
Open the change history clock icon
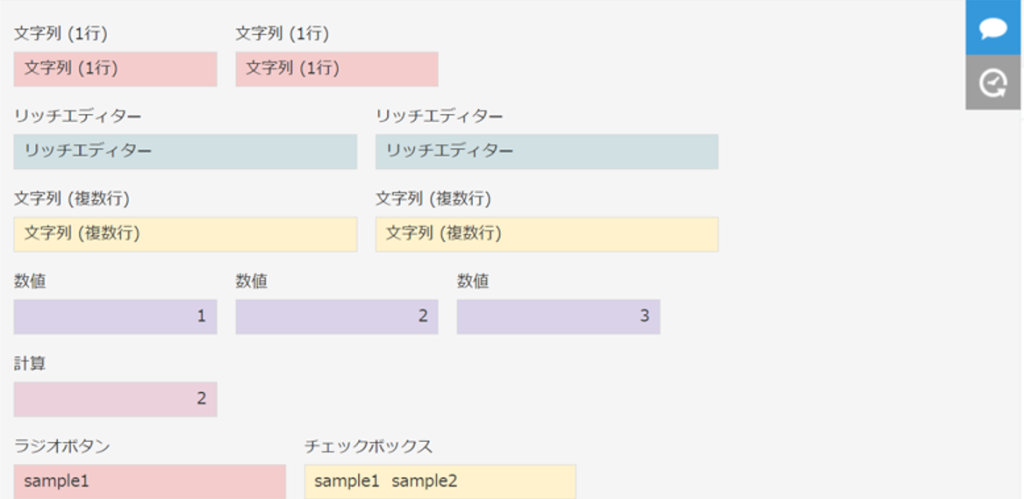[x=993, y=82]
